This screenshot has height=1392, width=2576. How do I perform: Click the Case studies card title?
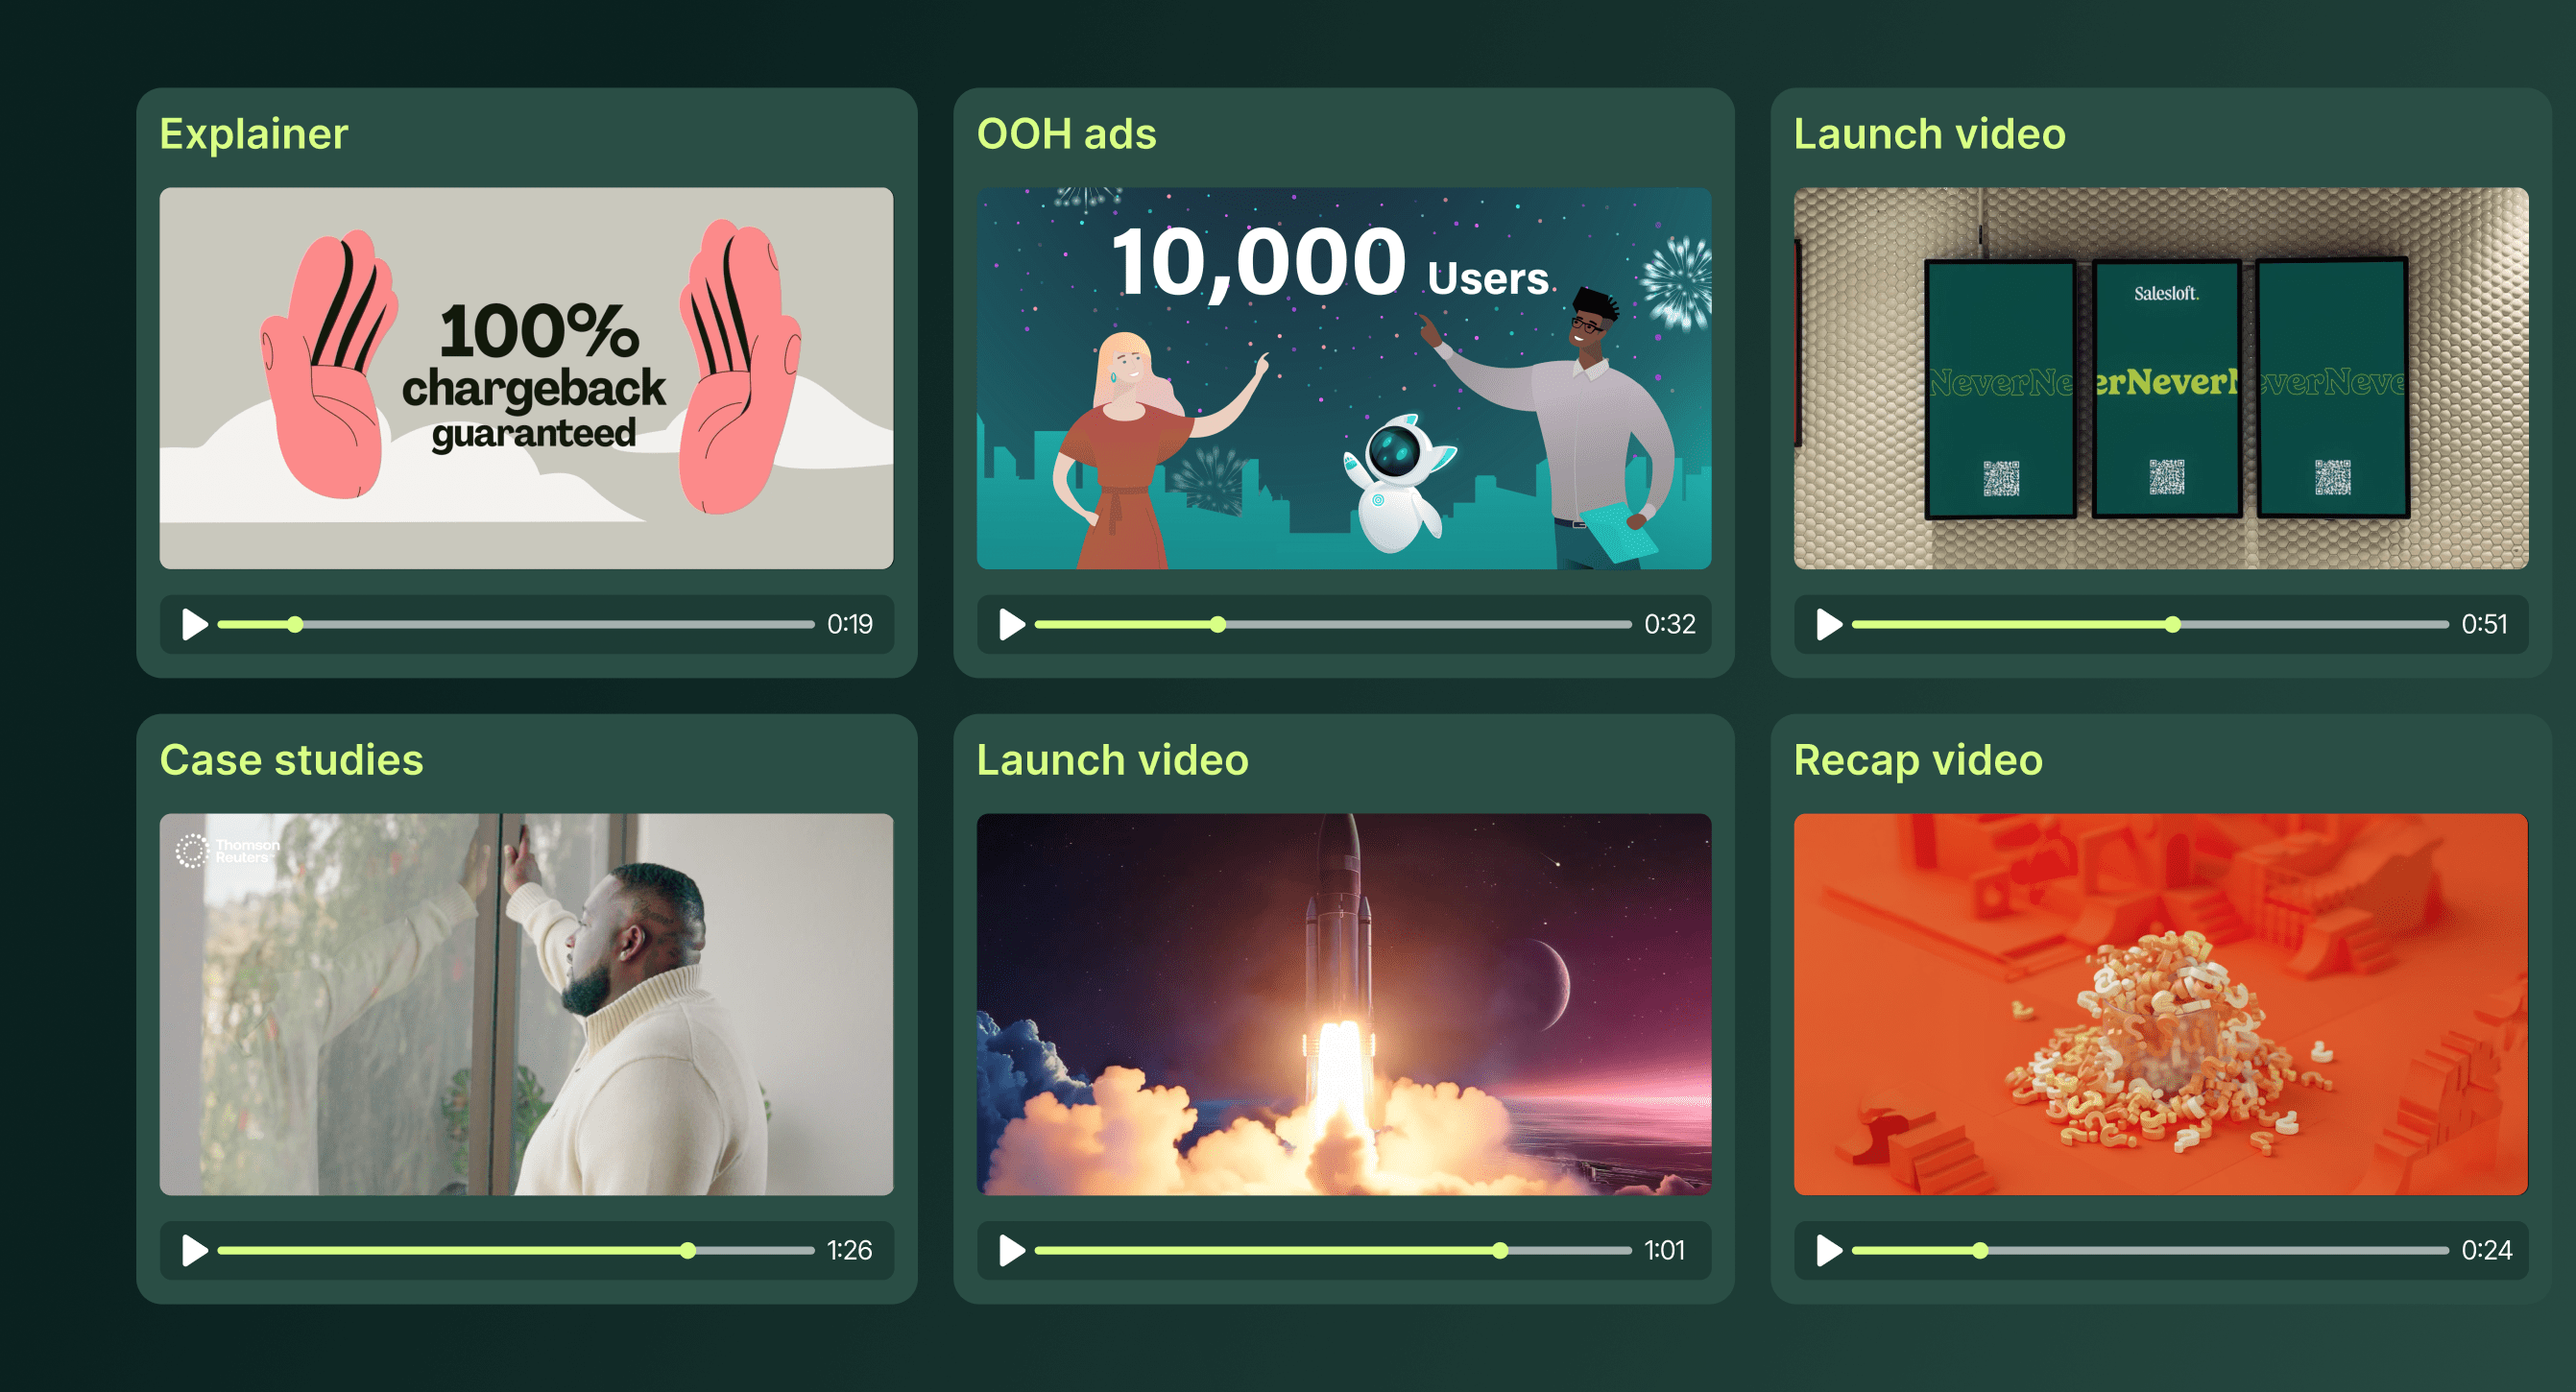291,760
